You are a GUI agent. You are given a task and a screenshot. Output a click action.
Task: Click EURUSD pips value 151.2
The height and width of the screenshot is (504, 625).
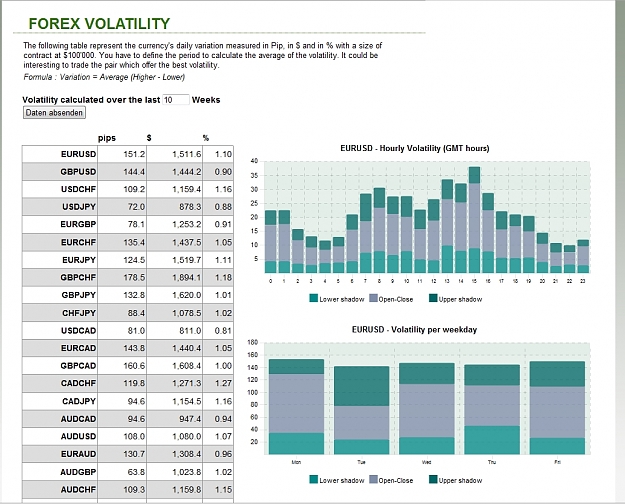click(134, 154)
